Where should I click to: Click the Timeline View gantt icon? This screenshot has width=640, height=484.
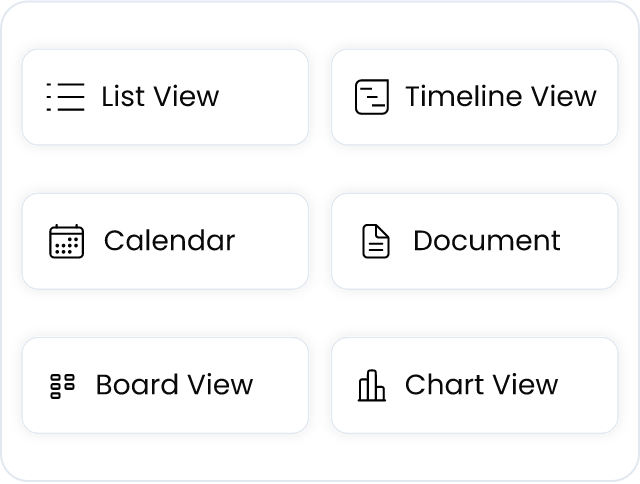(x=371, y=97)
